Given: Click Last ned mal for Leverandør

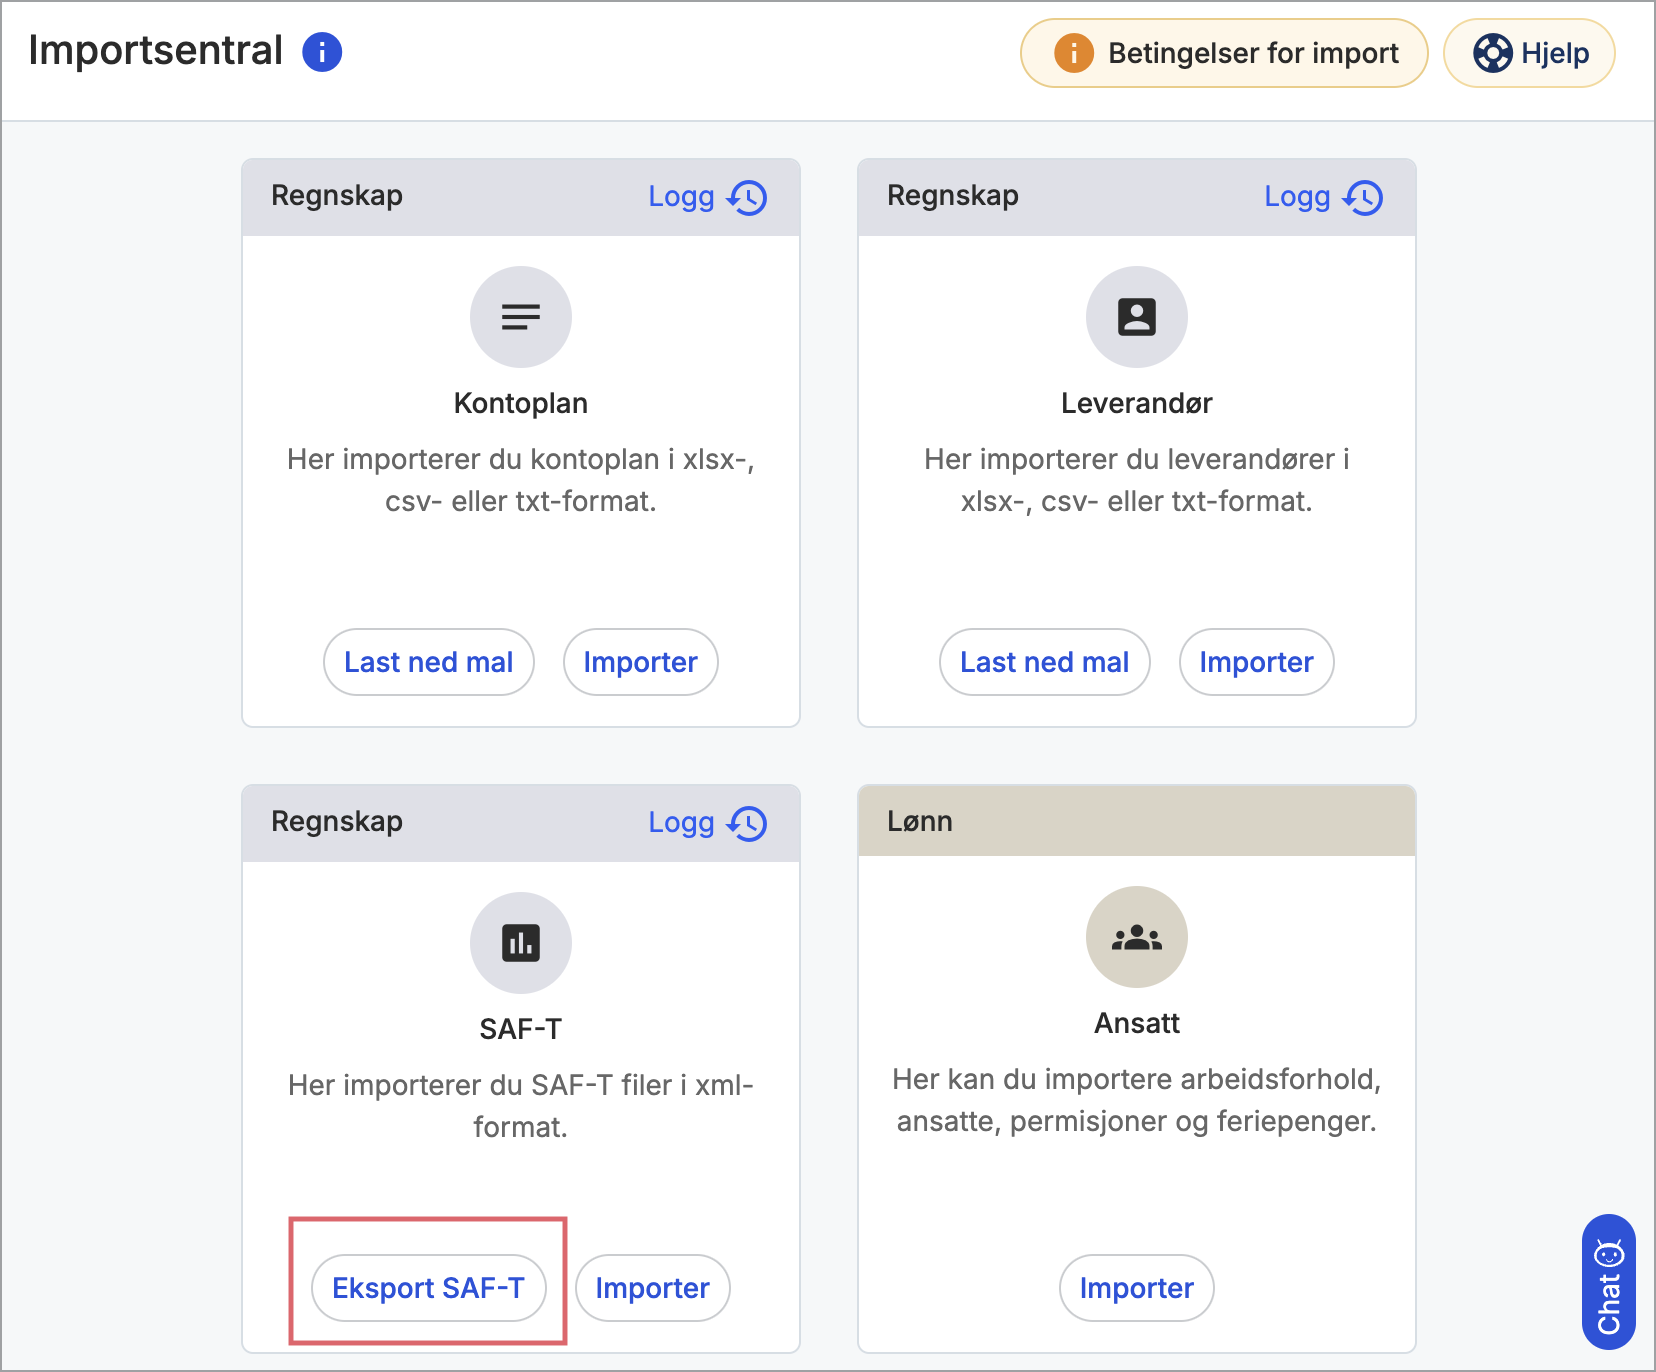Looking at the screenshot, I should tap(1045, 662).
